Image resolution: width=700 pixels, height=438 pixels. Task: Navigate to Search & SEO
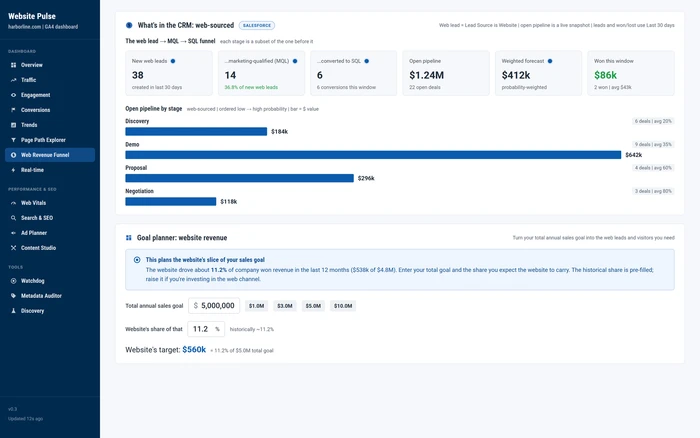click(x=50, y=218)
